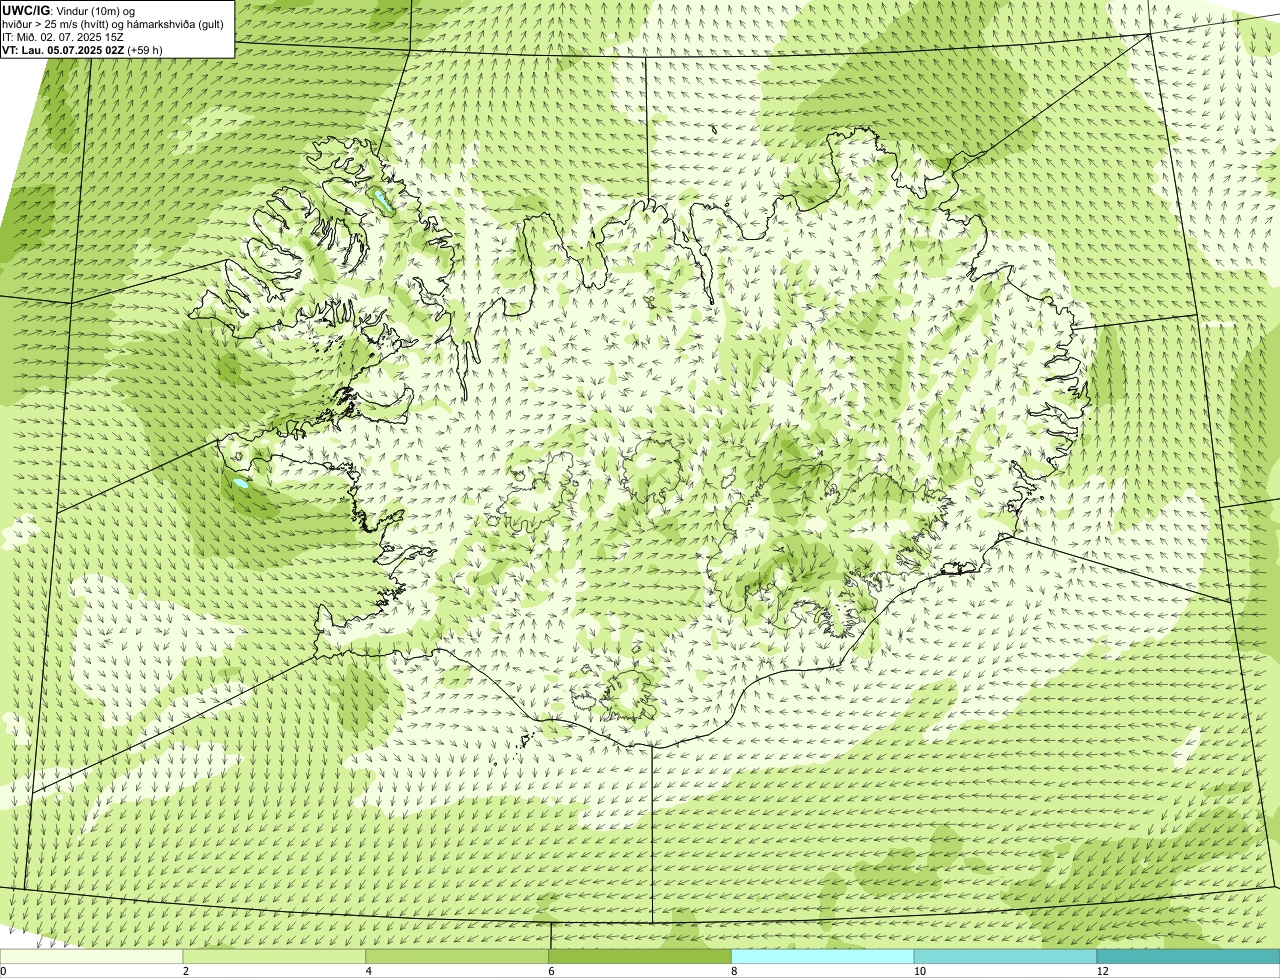Click the 8–10 m/s light cyan legend swatch
This screenshot has width=1280, height=978.
click(823, 957)
